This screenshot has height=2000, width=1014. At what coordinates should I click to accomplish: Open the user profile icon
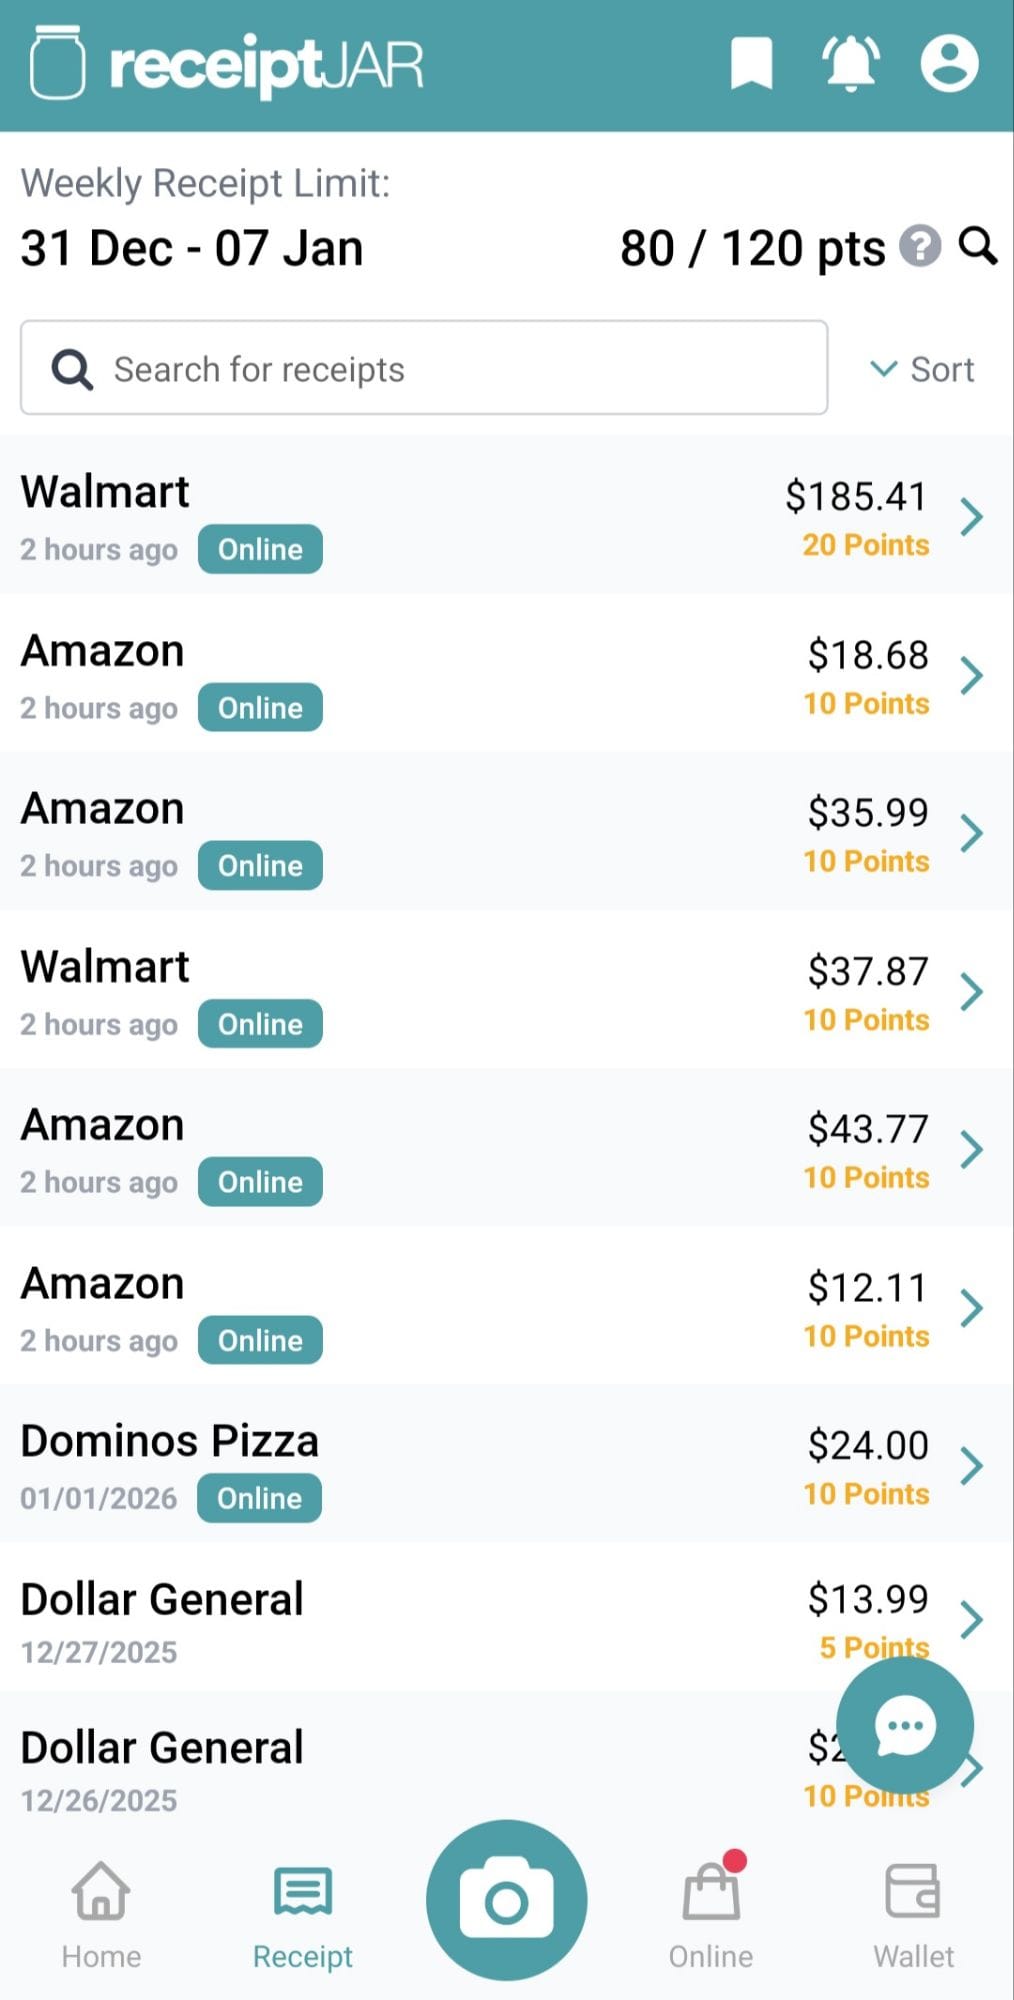949,63
